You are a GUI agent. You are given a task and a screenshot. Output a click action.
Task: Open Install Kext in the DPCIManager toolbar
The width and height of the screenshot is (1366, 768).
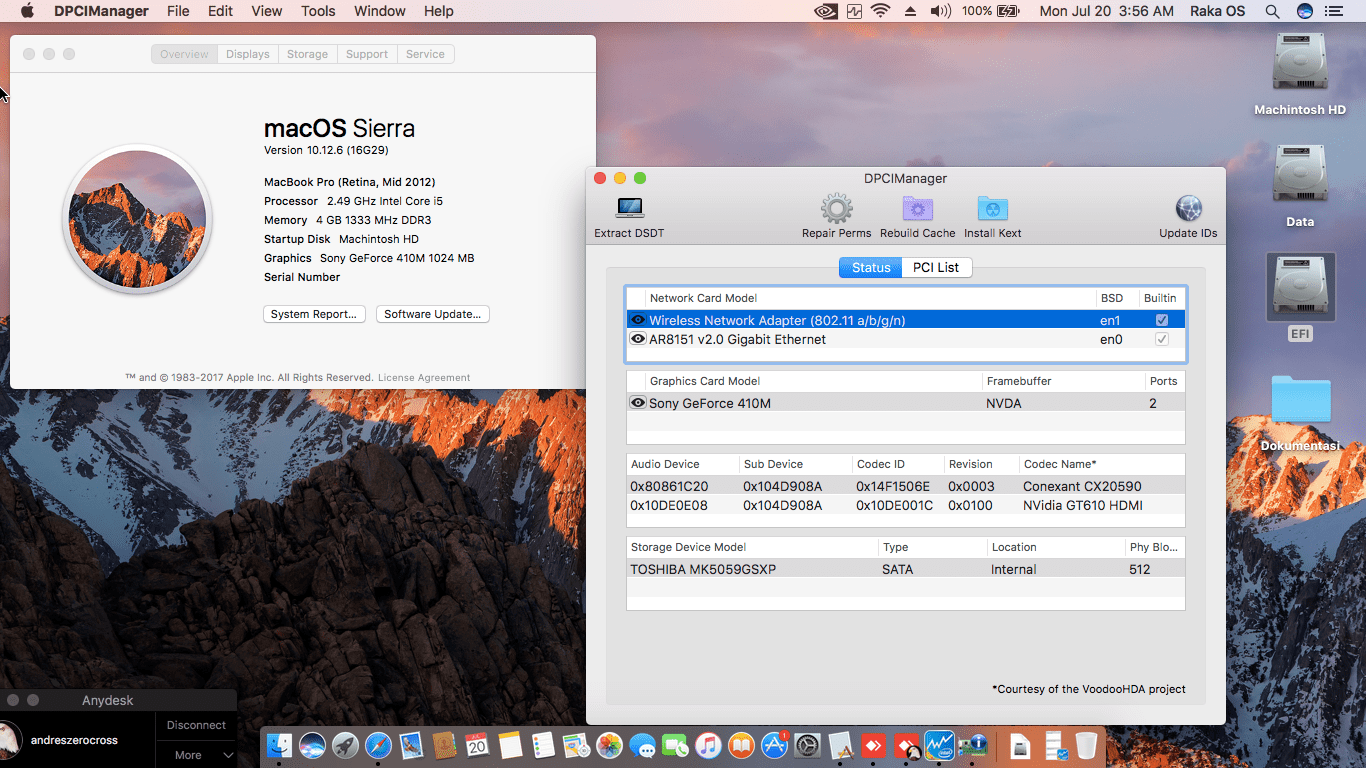992,208
